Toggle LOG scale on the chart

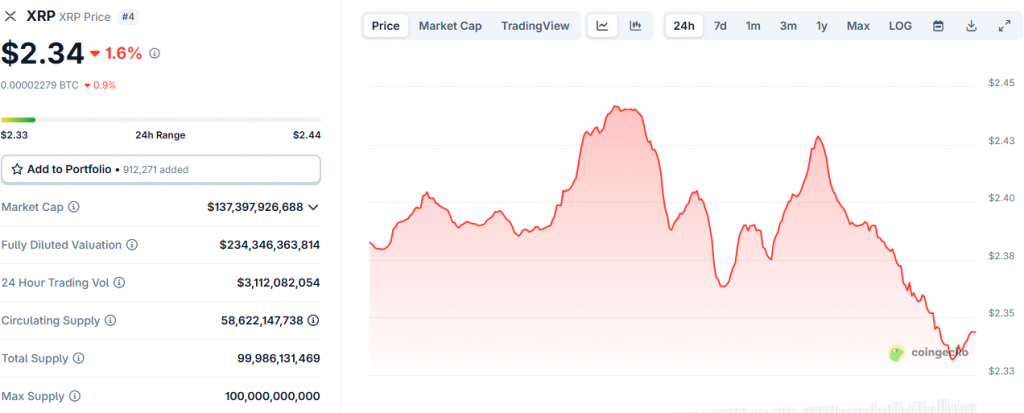pos(900,26)
